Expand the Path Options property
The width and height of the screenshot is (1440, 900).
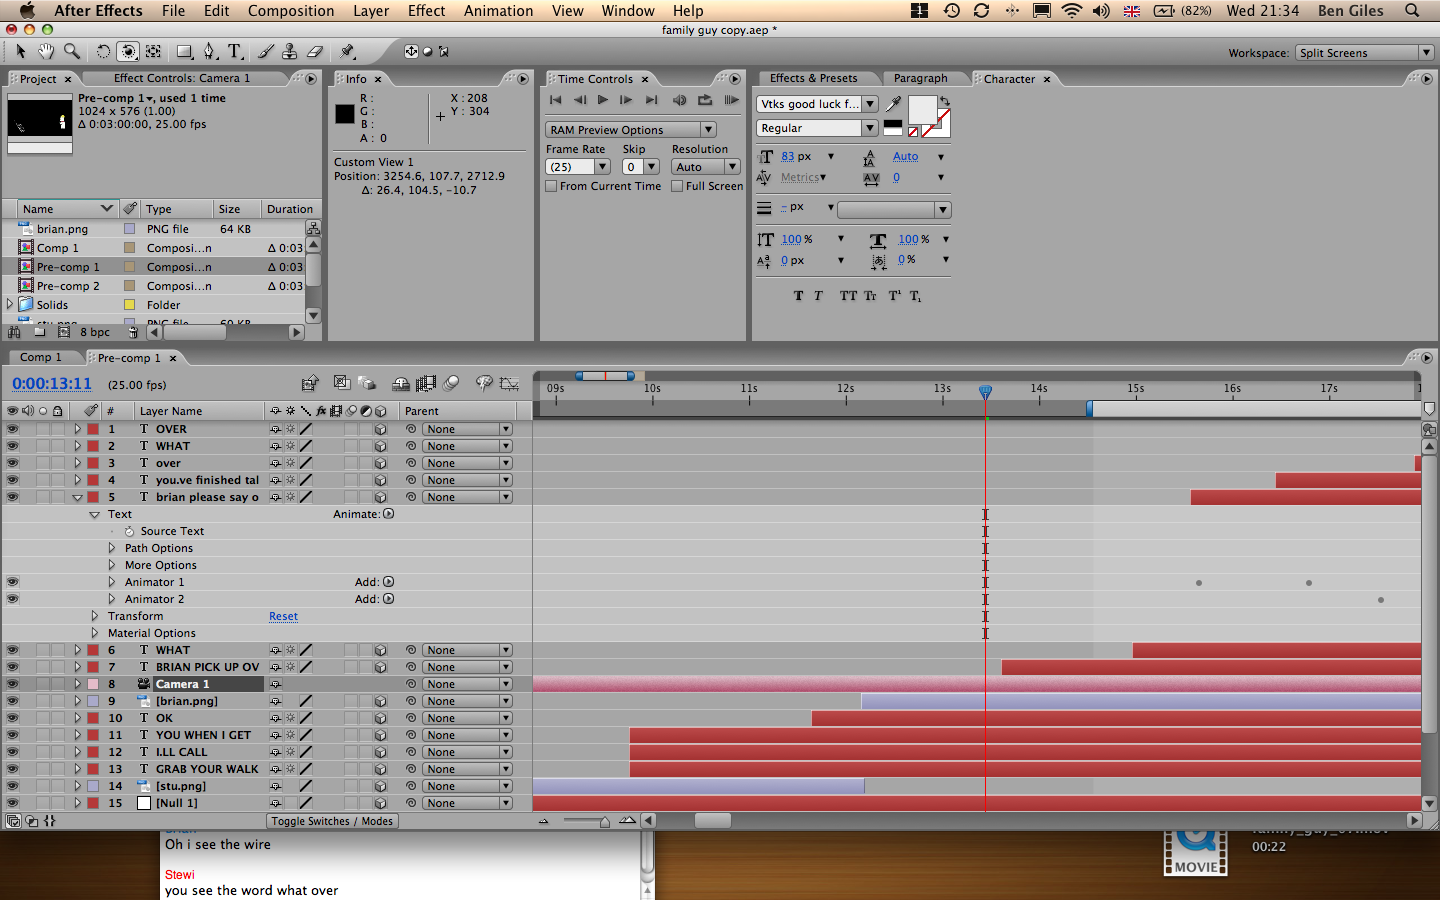tap(112, 548)
